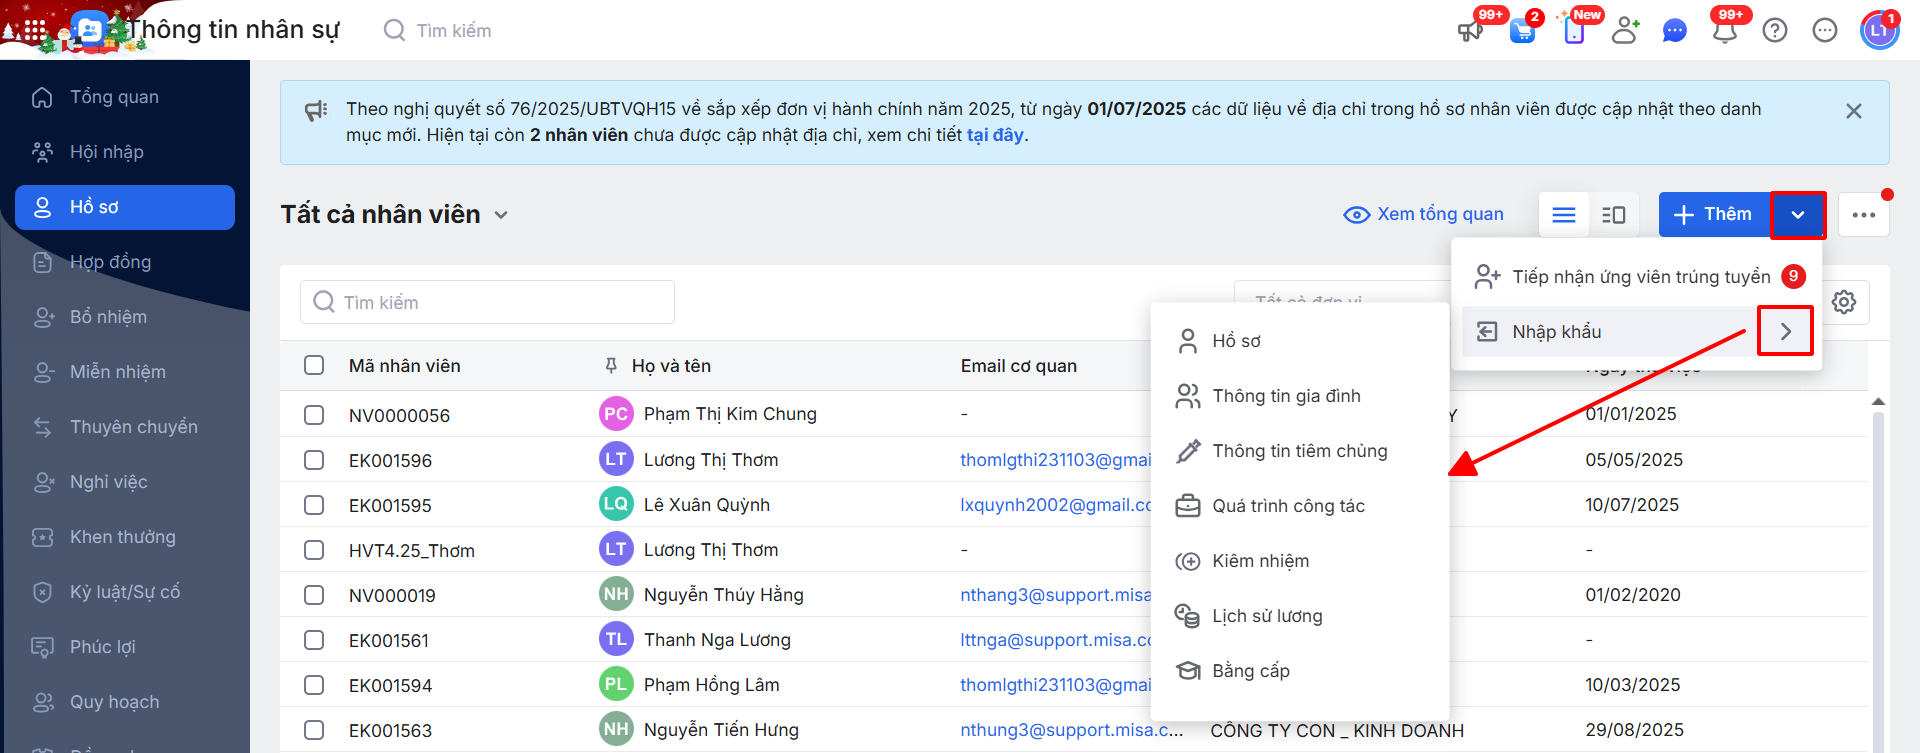Choose Thông tin gia đình import option

point(1300,396)
